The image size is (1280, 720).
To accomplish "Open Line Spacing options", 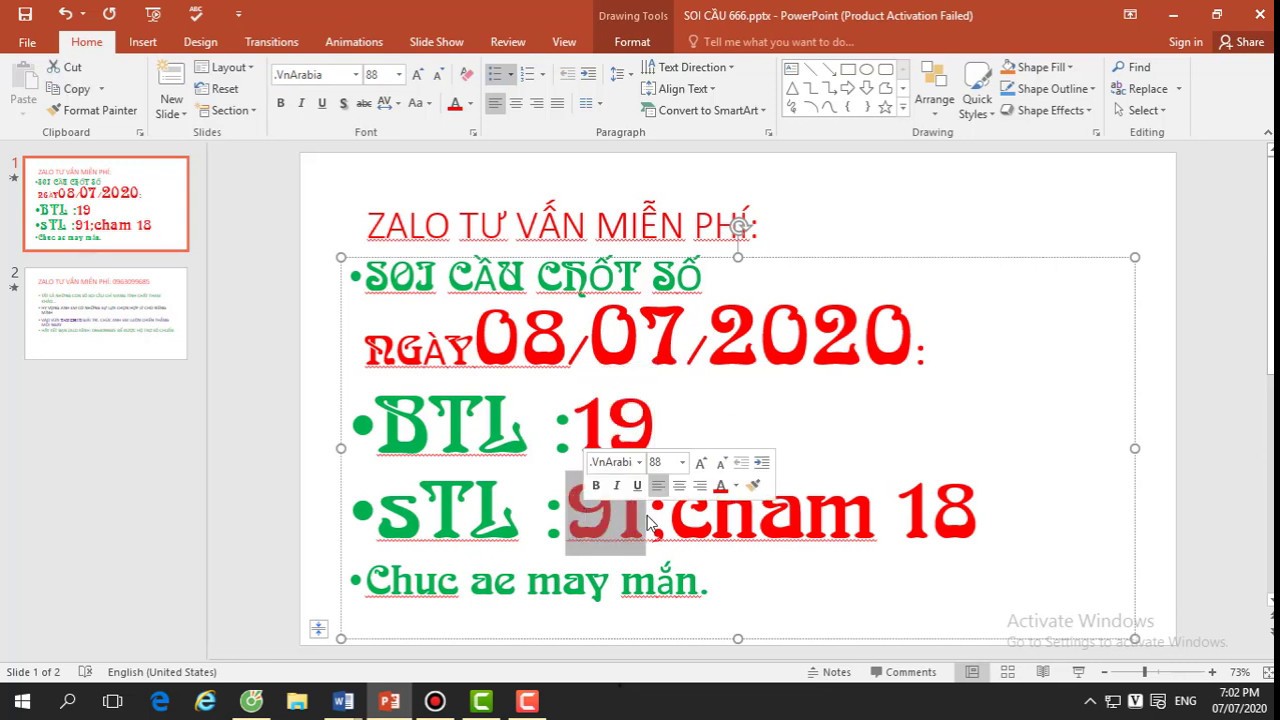I will click(620, 75).
